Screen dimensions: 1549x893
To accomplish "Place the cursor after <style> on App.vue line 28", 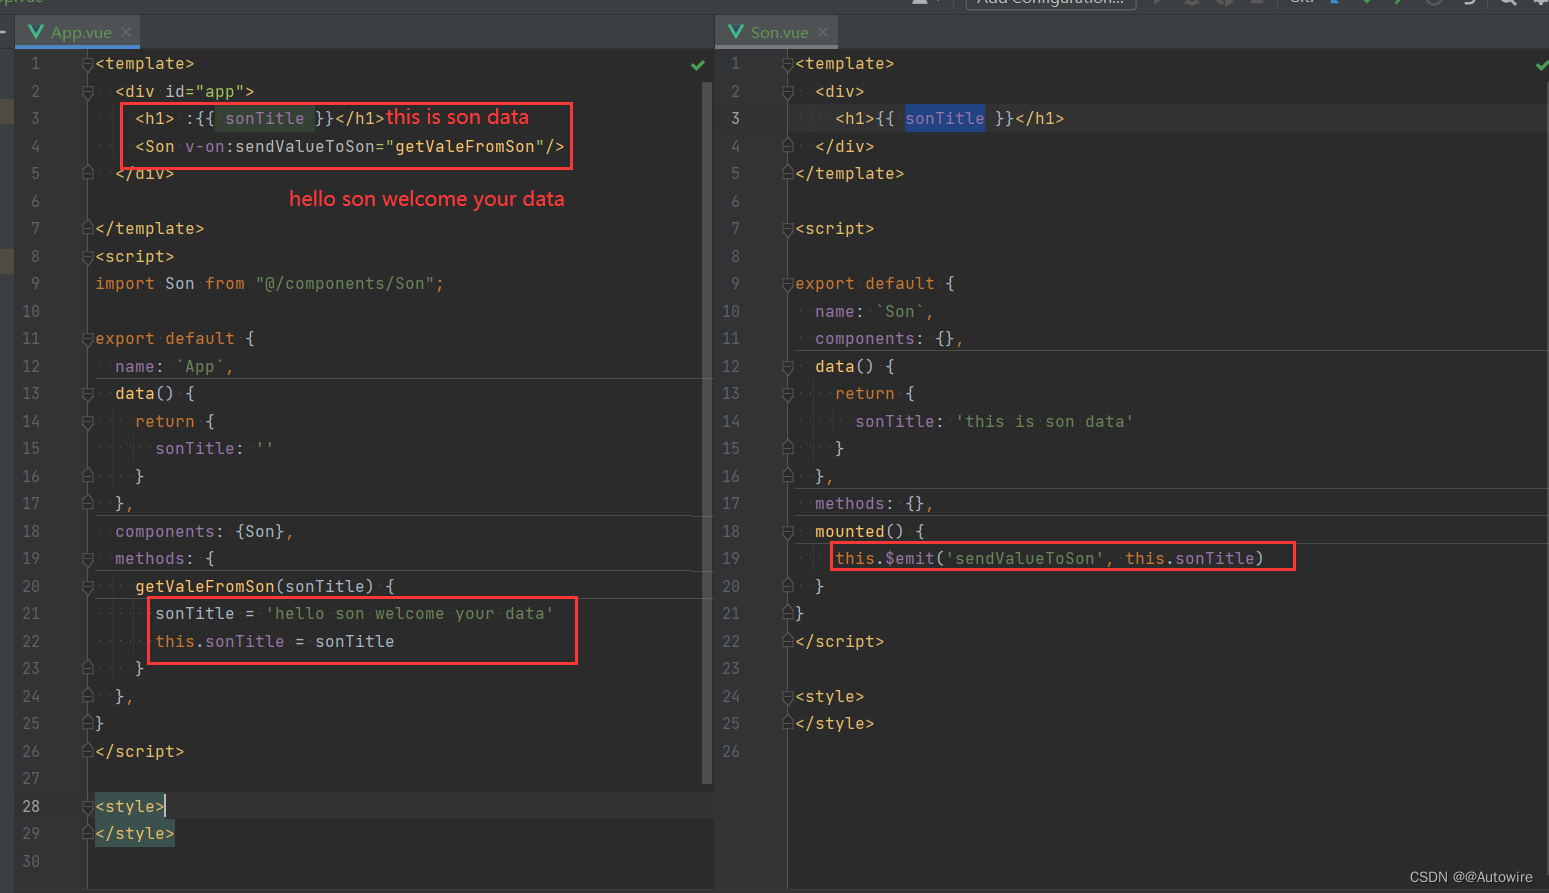I will [166, 807].
